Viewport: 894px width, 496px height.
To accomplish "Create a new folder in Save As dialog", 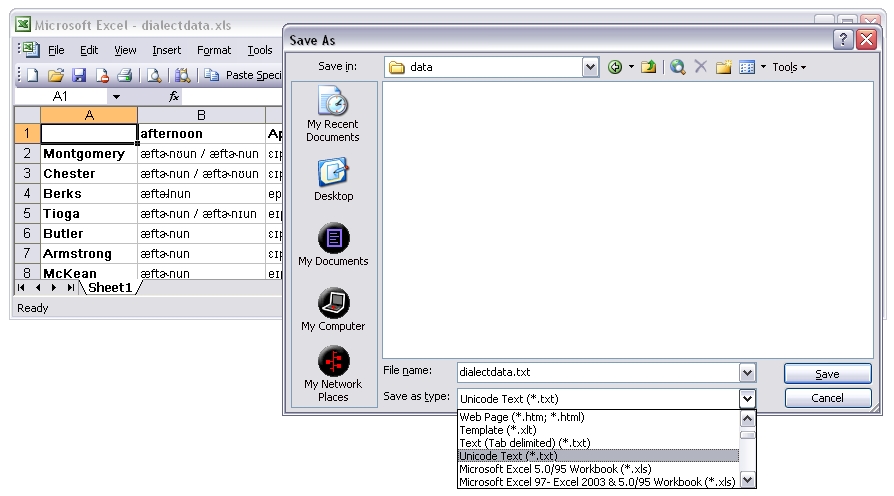I will coord(723,67).
